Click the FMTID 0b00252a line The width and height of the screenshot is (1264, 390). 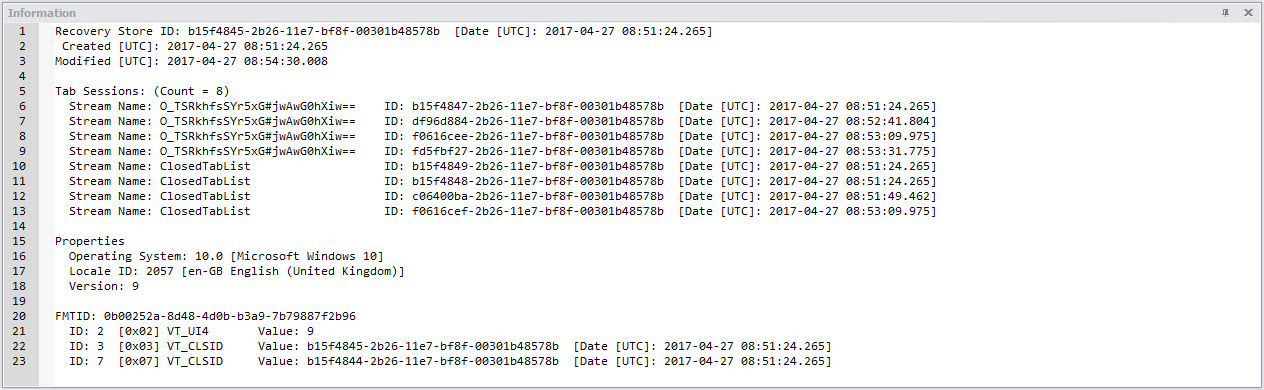pos(205,316)
